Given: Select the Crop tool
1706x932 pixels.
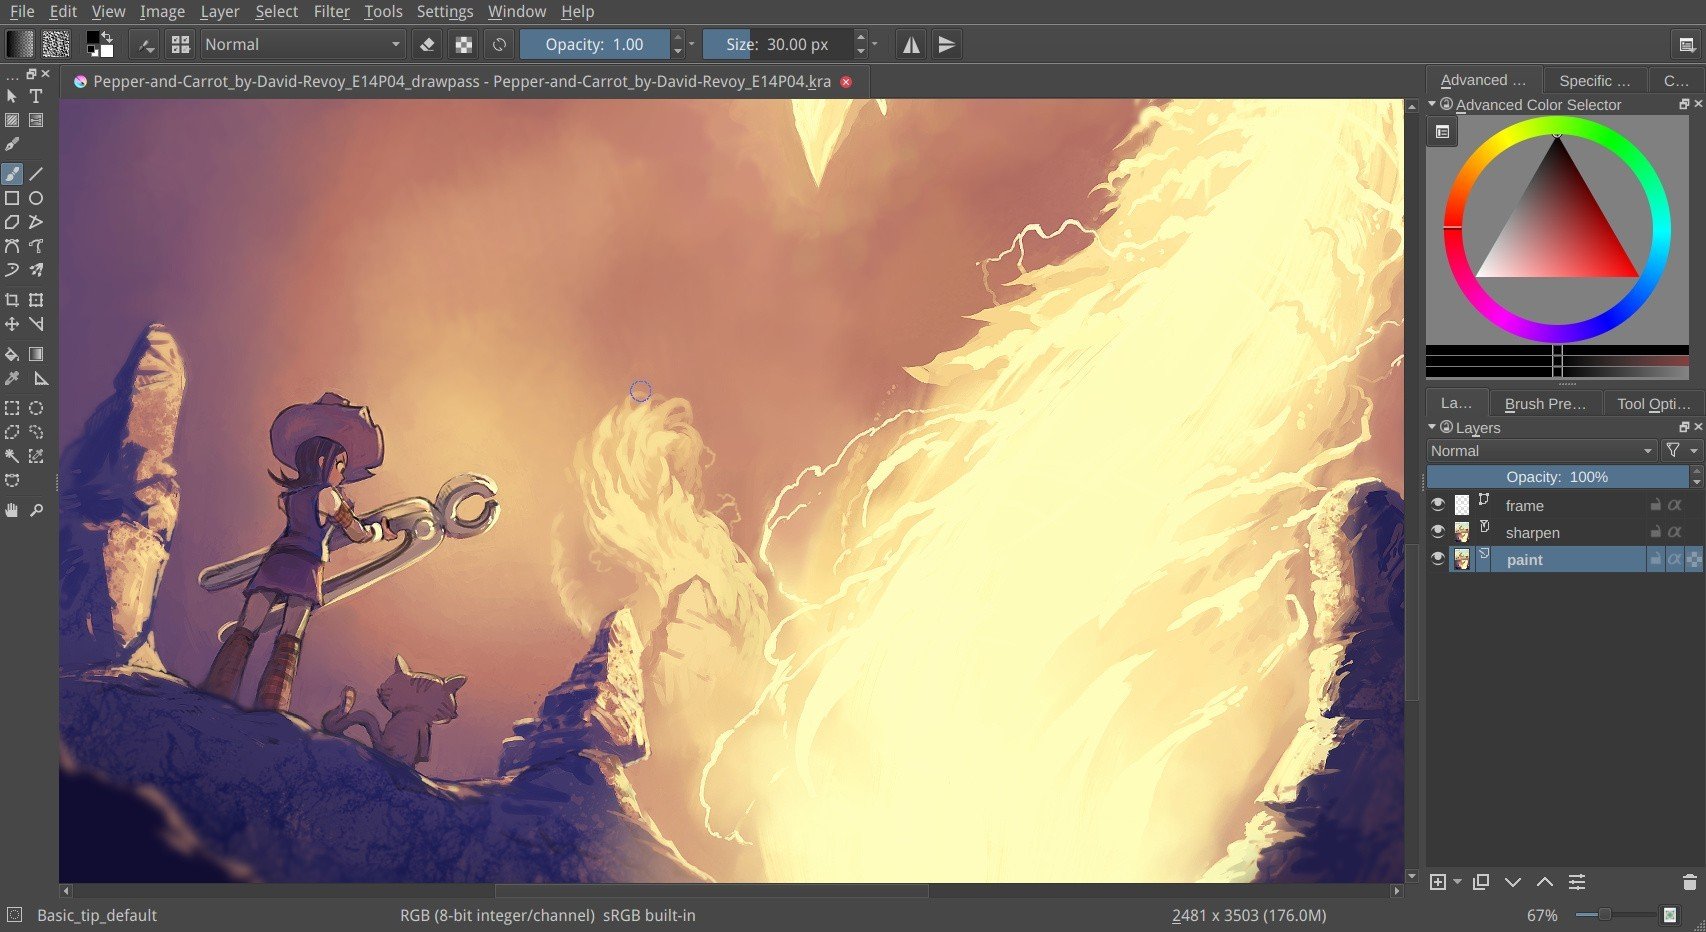Looking at the screenshot, I should click(x=12, y=299).
